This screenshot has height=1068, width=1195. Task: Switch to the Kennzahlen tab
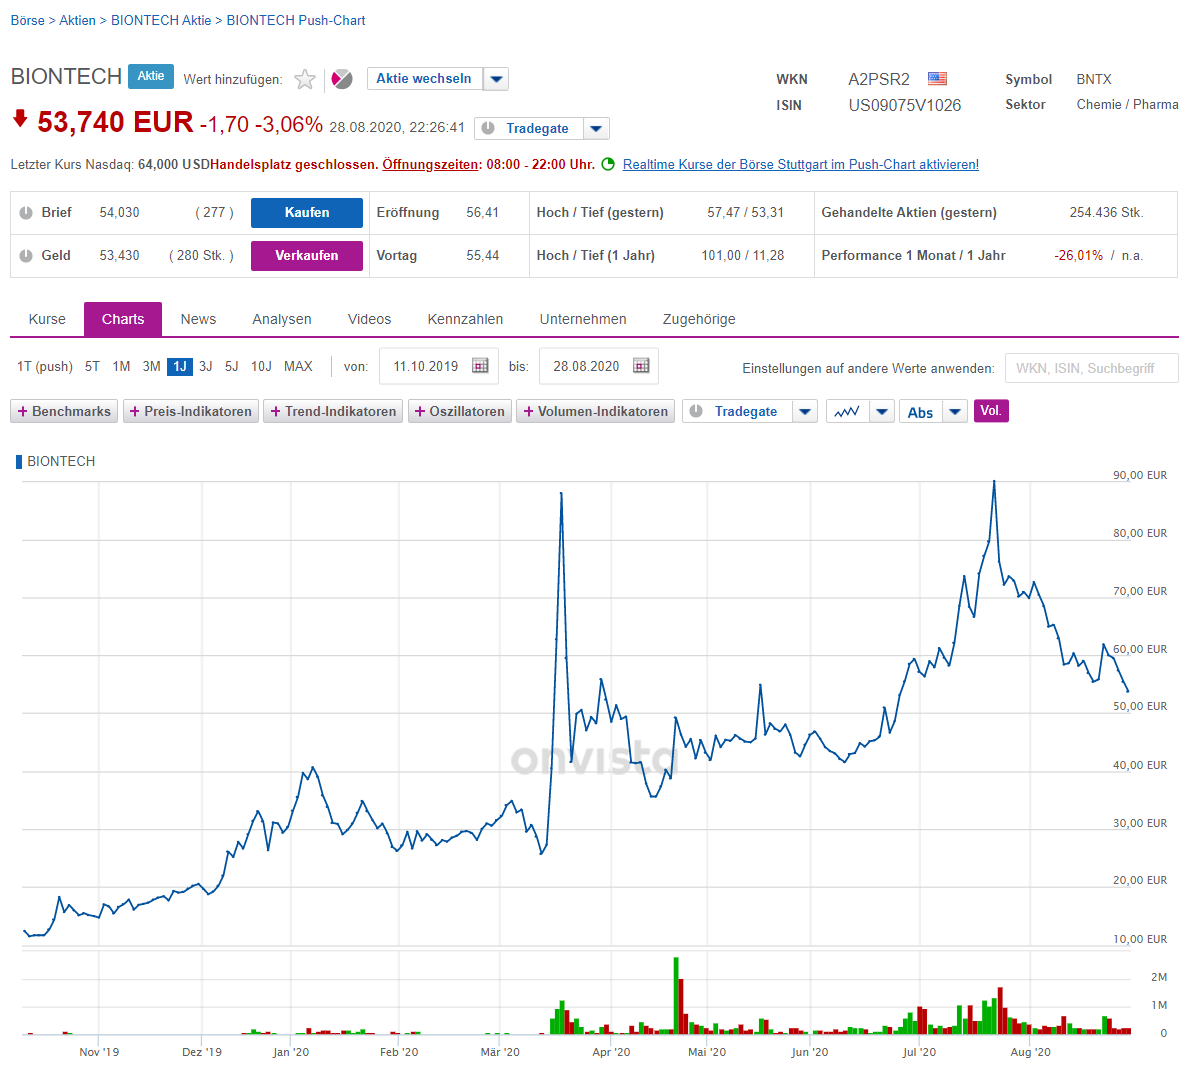[x=465, y=319]
